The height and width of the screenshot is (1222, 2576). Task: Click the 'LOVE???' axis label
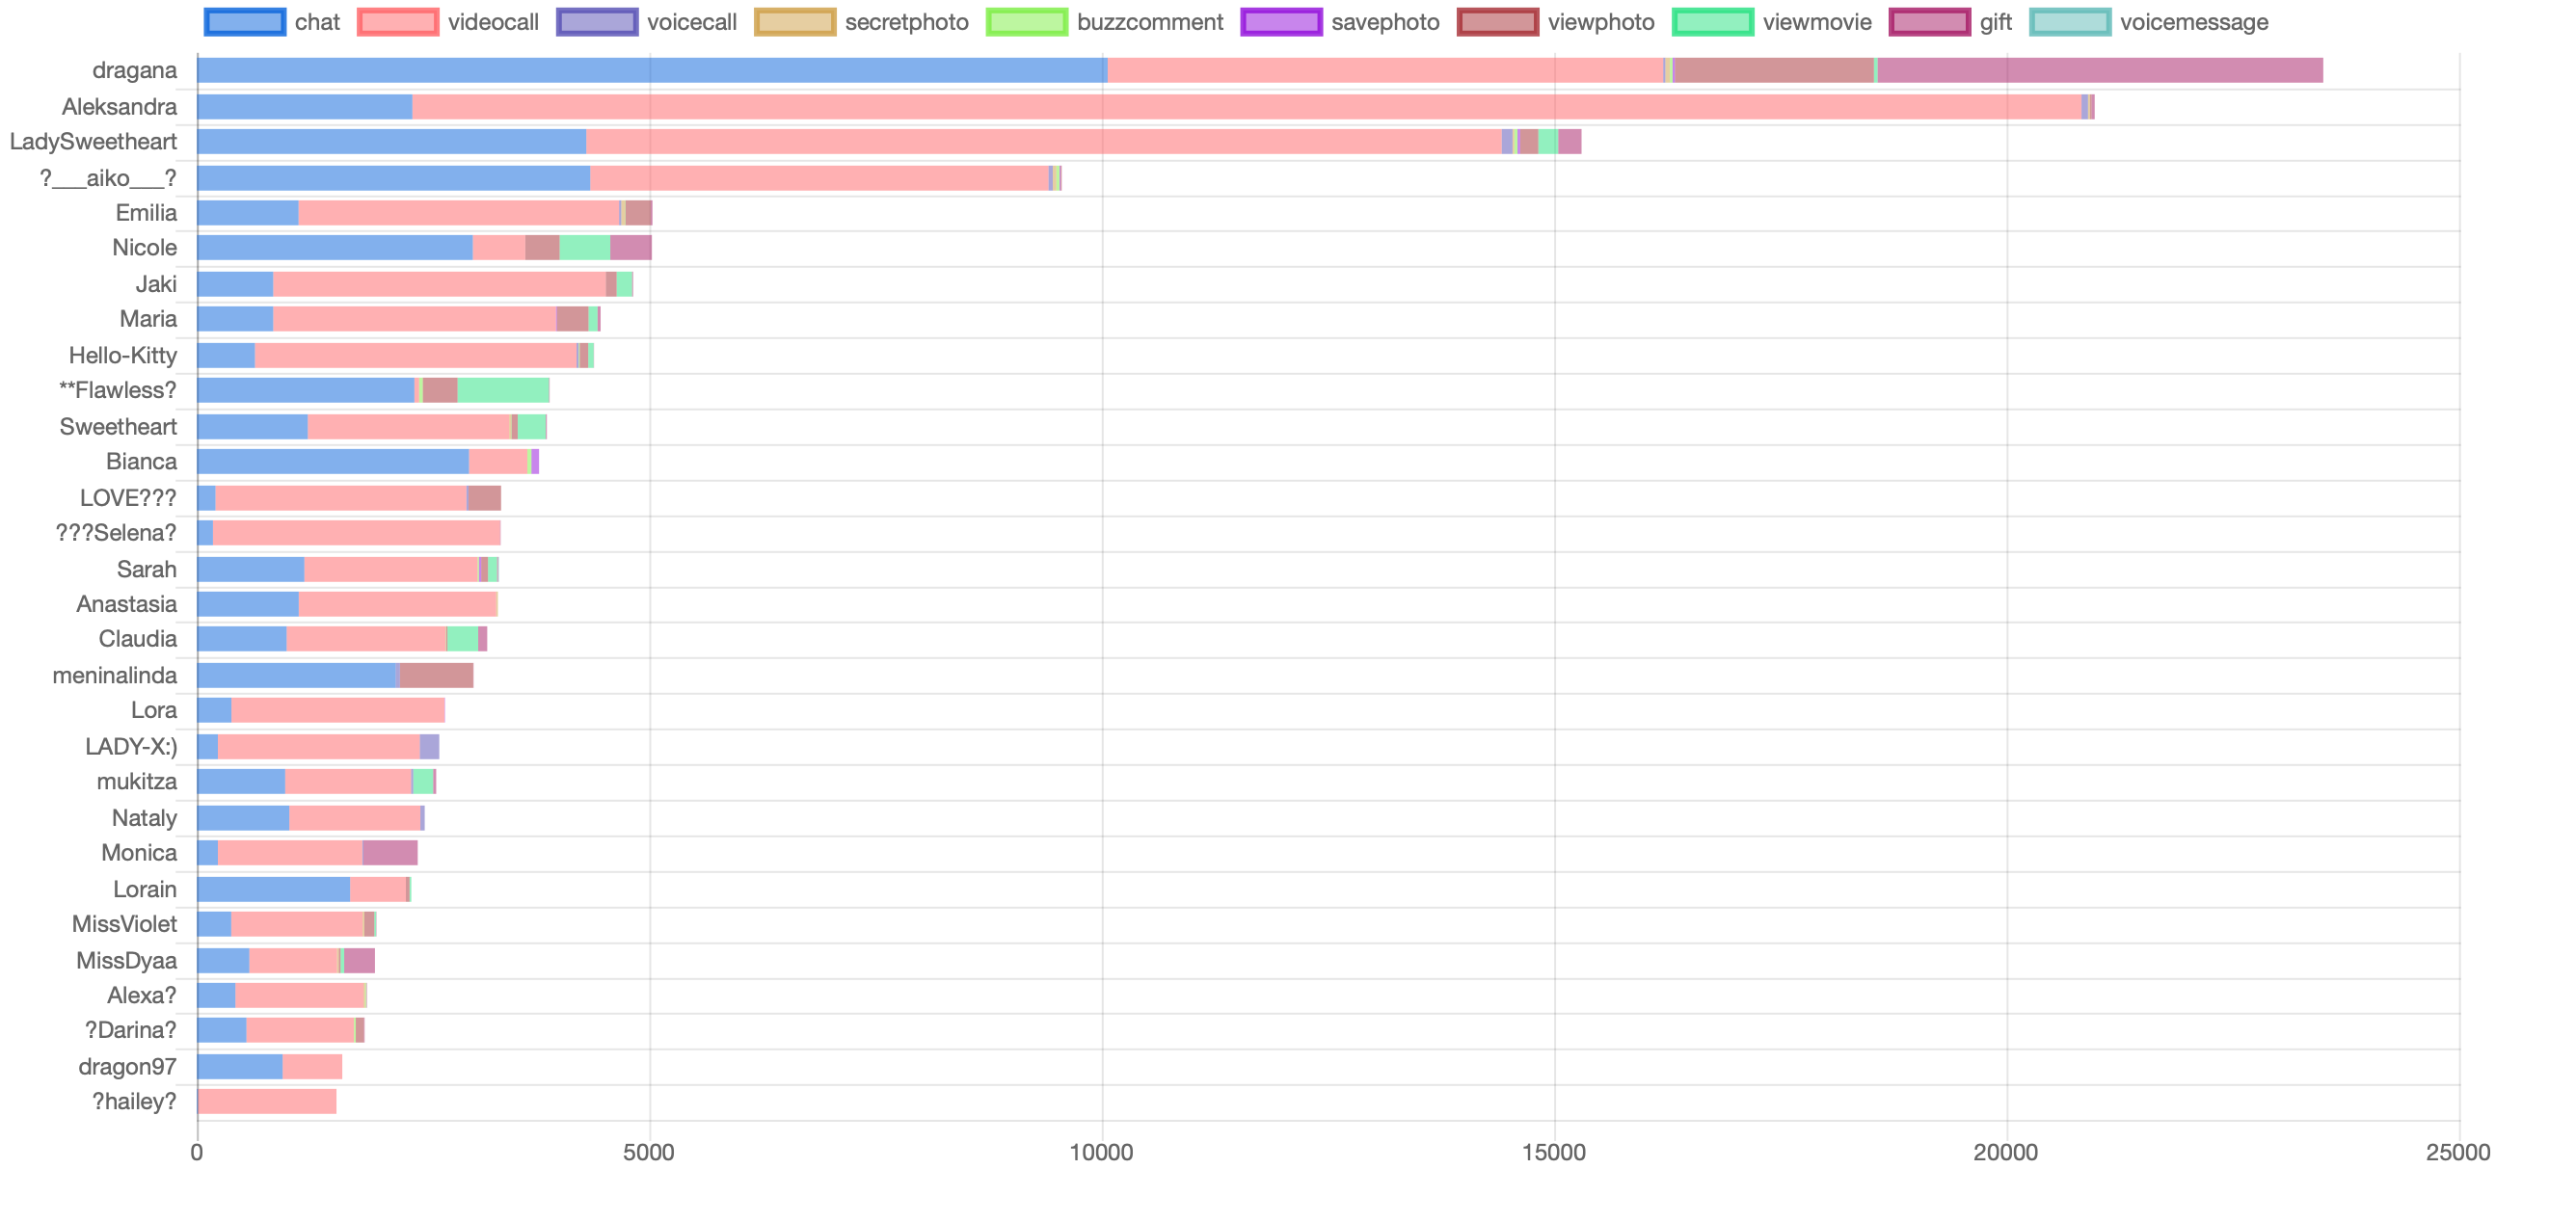coord(128,498)
